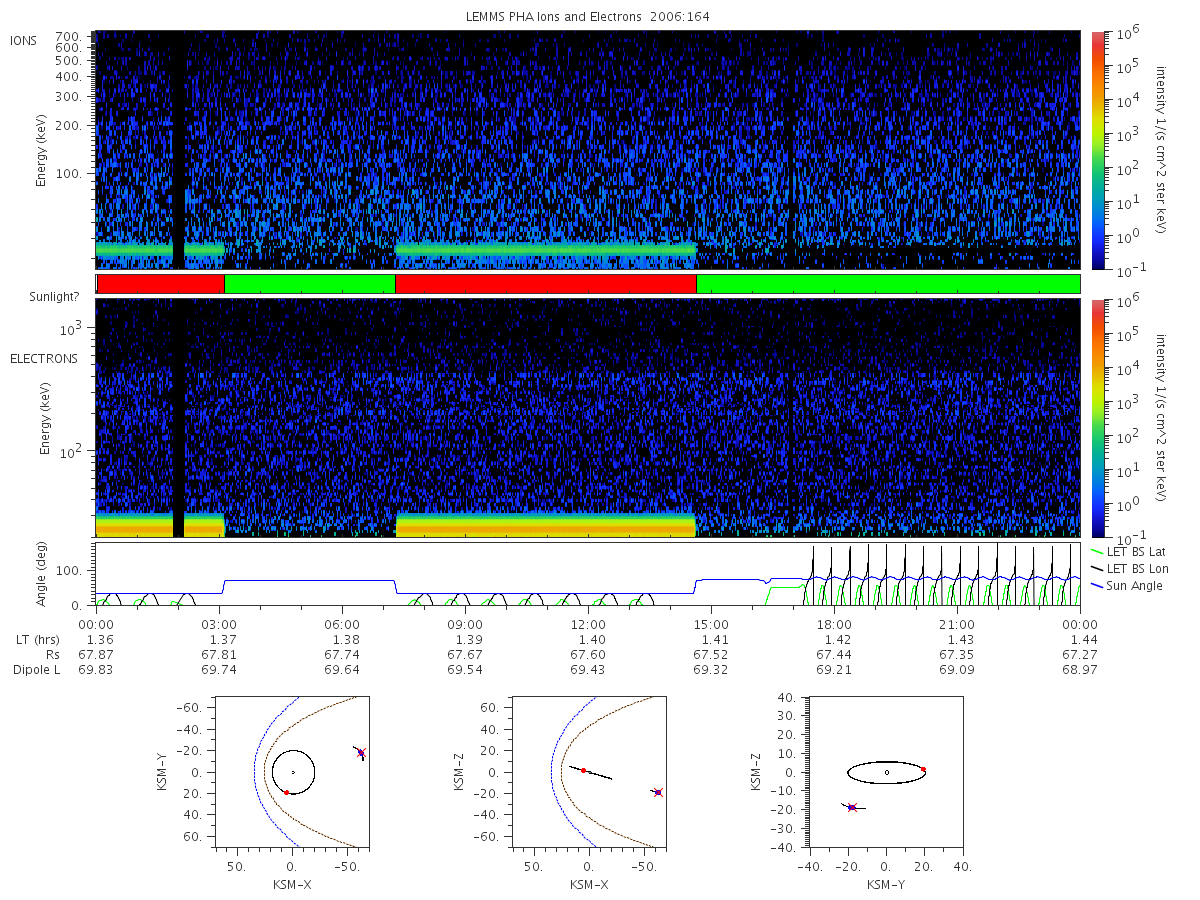Click the black LET BS Lon legend line
The image size is (1200, 900).
pos(1097,568)
